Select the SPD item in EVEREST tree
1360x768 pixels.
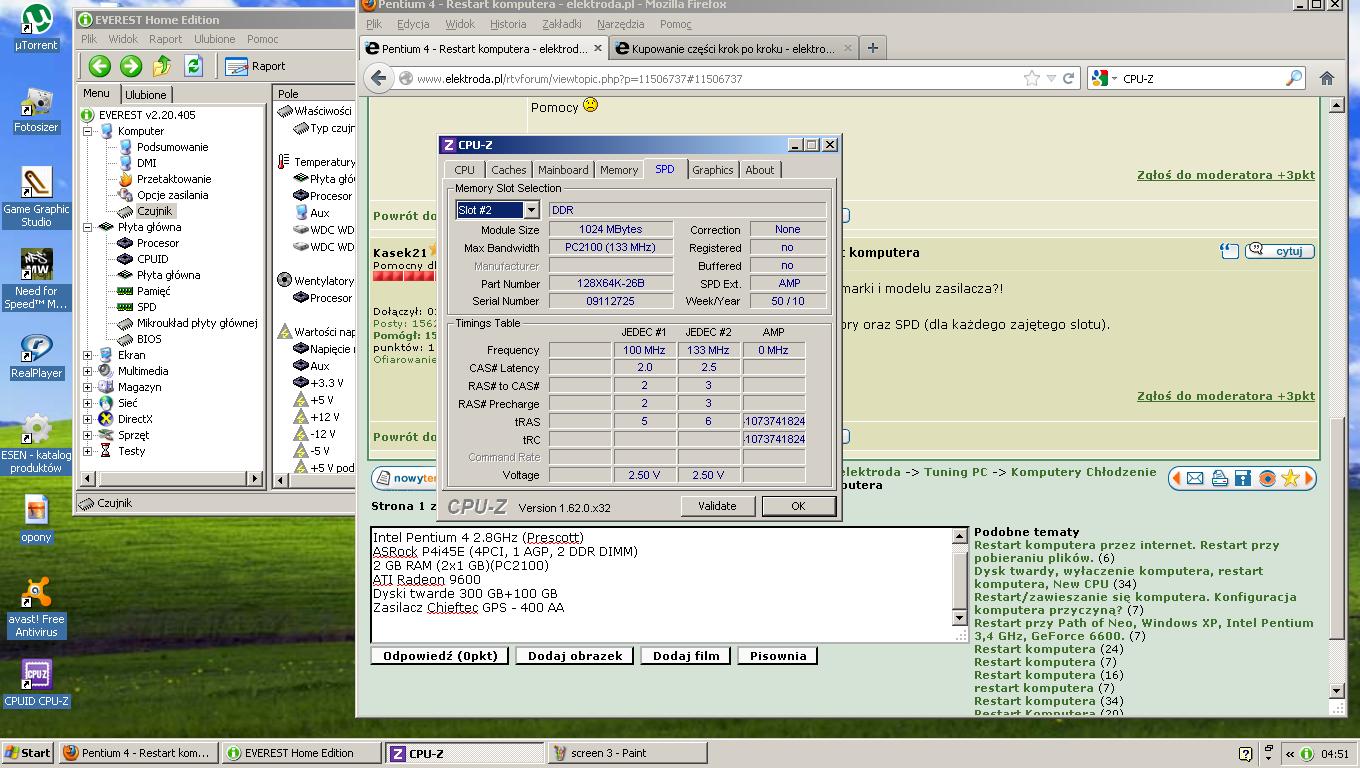pyautogui.click(x=146, y=307)
